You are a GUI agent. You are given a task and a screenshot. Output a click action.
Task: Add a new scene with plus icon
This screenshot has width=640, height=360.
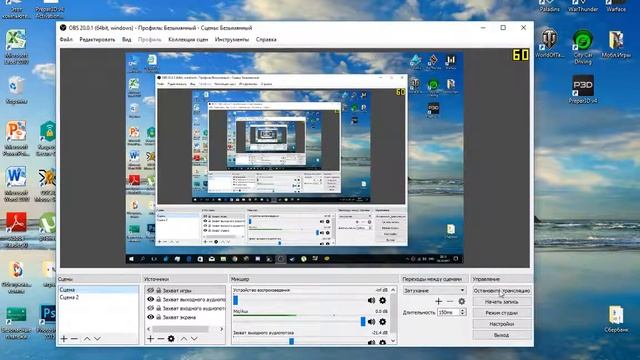[64, 338]
